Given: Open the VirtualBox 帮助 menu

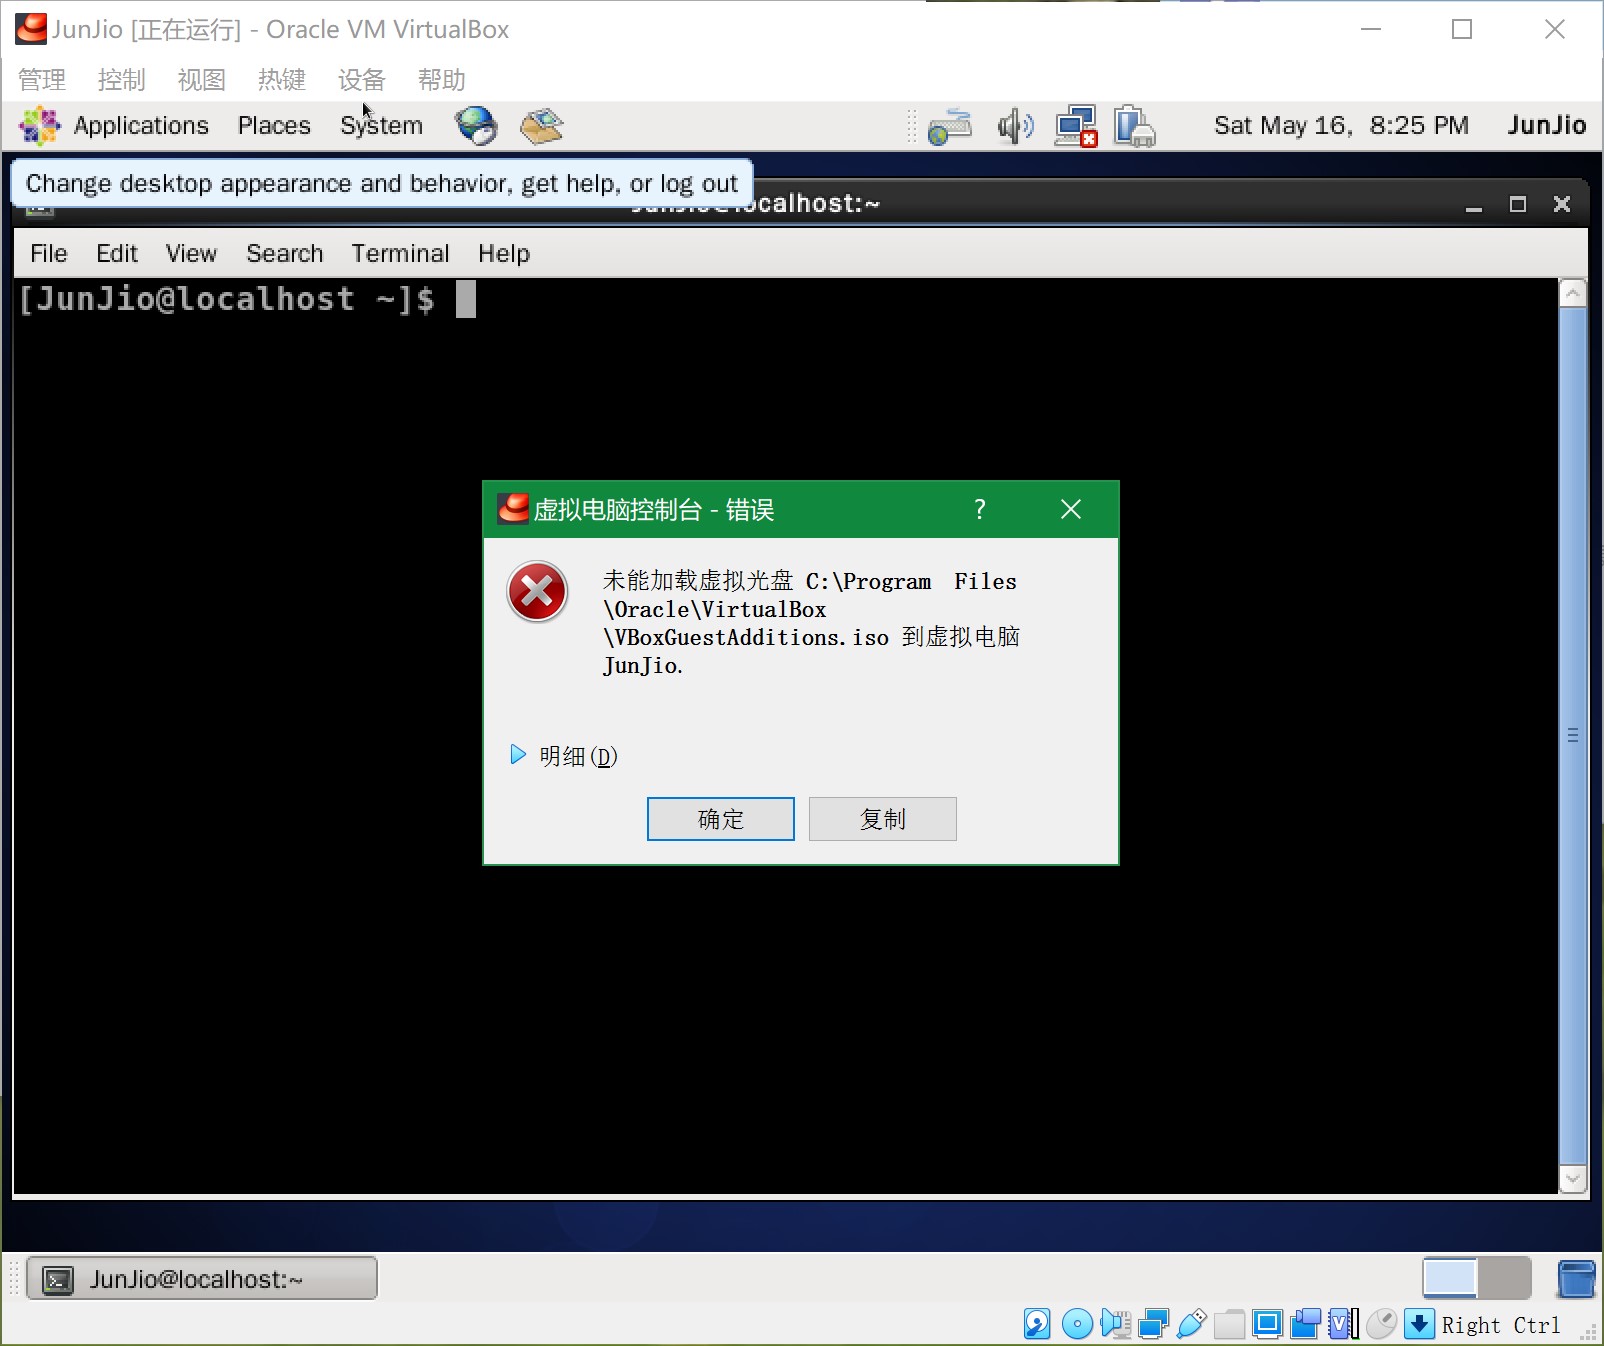Looking at the screenshot, I should tap(442, 80).
